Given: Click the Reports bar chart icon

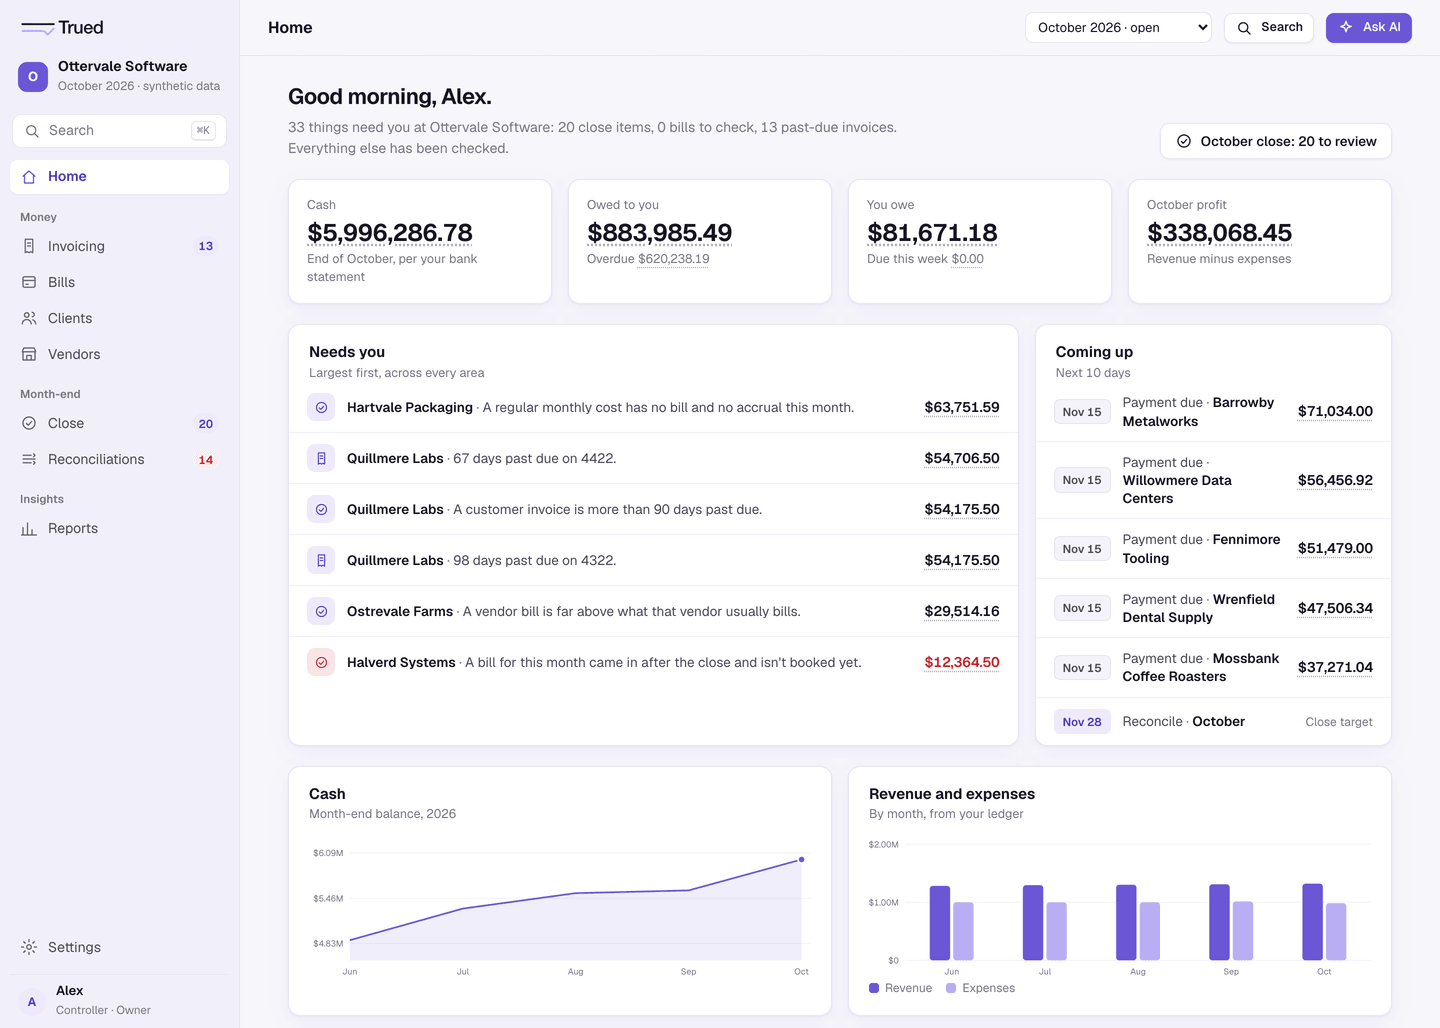Looking at the screenshot, I should point(29,528).
